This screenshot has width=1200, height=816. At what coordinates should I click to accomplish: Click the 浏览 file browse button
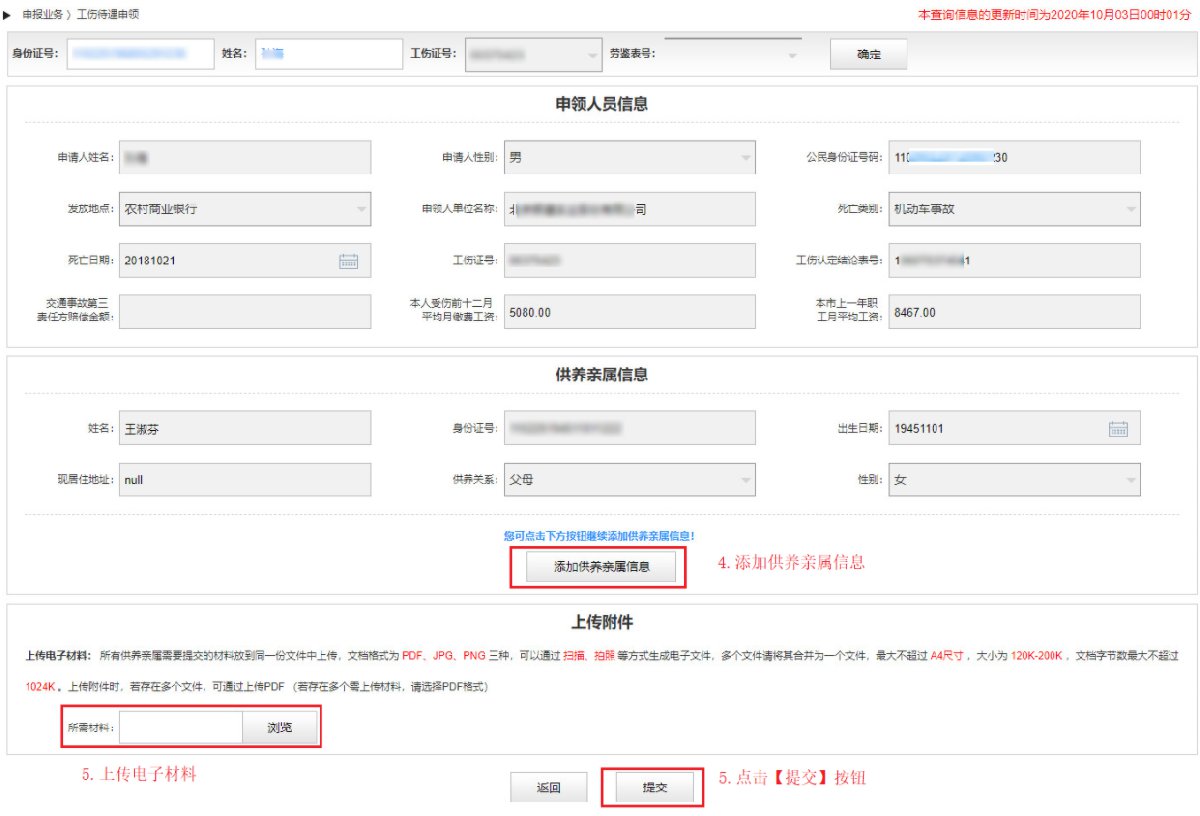280,728
